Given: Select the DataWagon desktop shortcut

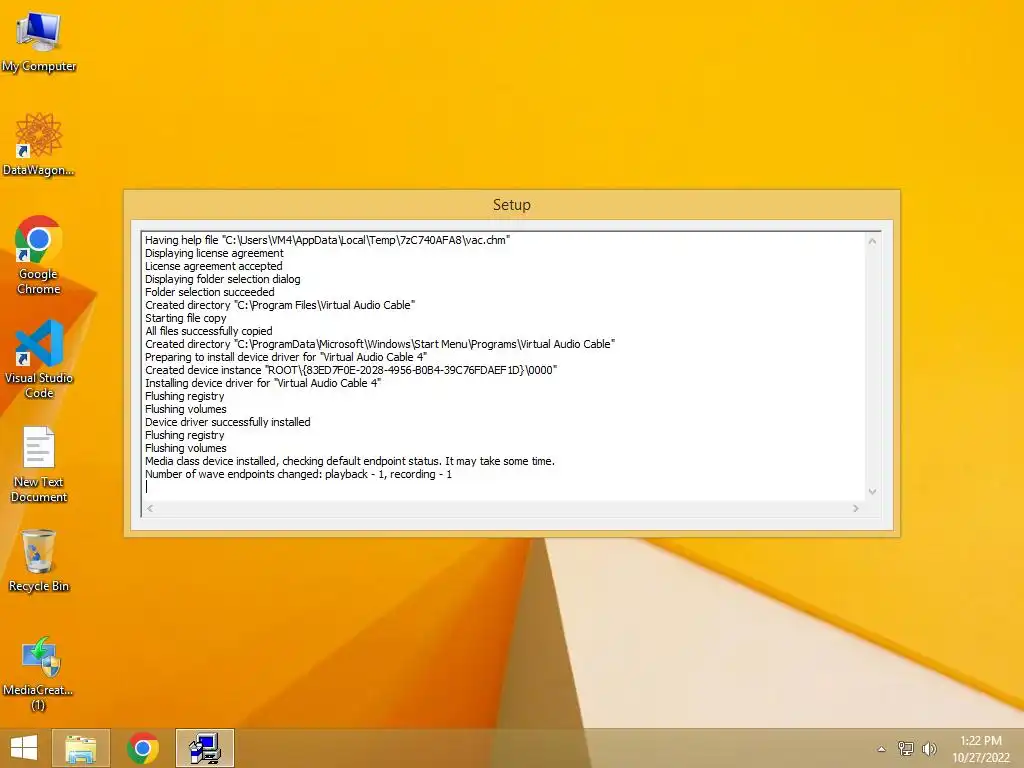Looking at the screenshot, I should (x=39, y=144).
